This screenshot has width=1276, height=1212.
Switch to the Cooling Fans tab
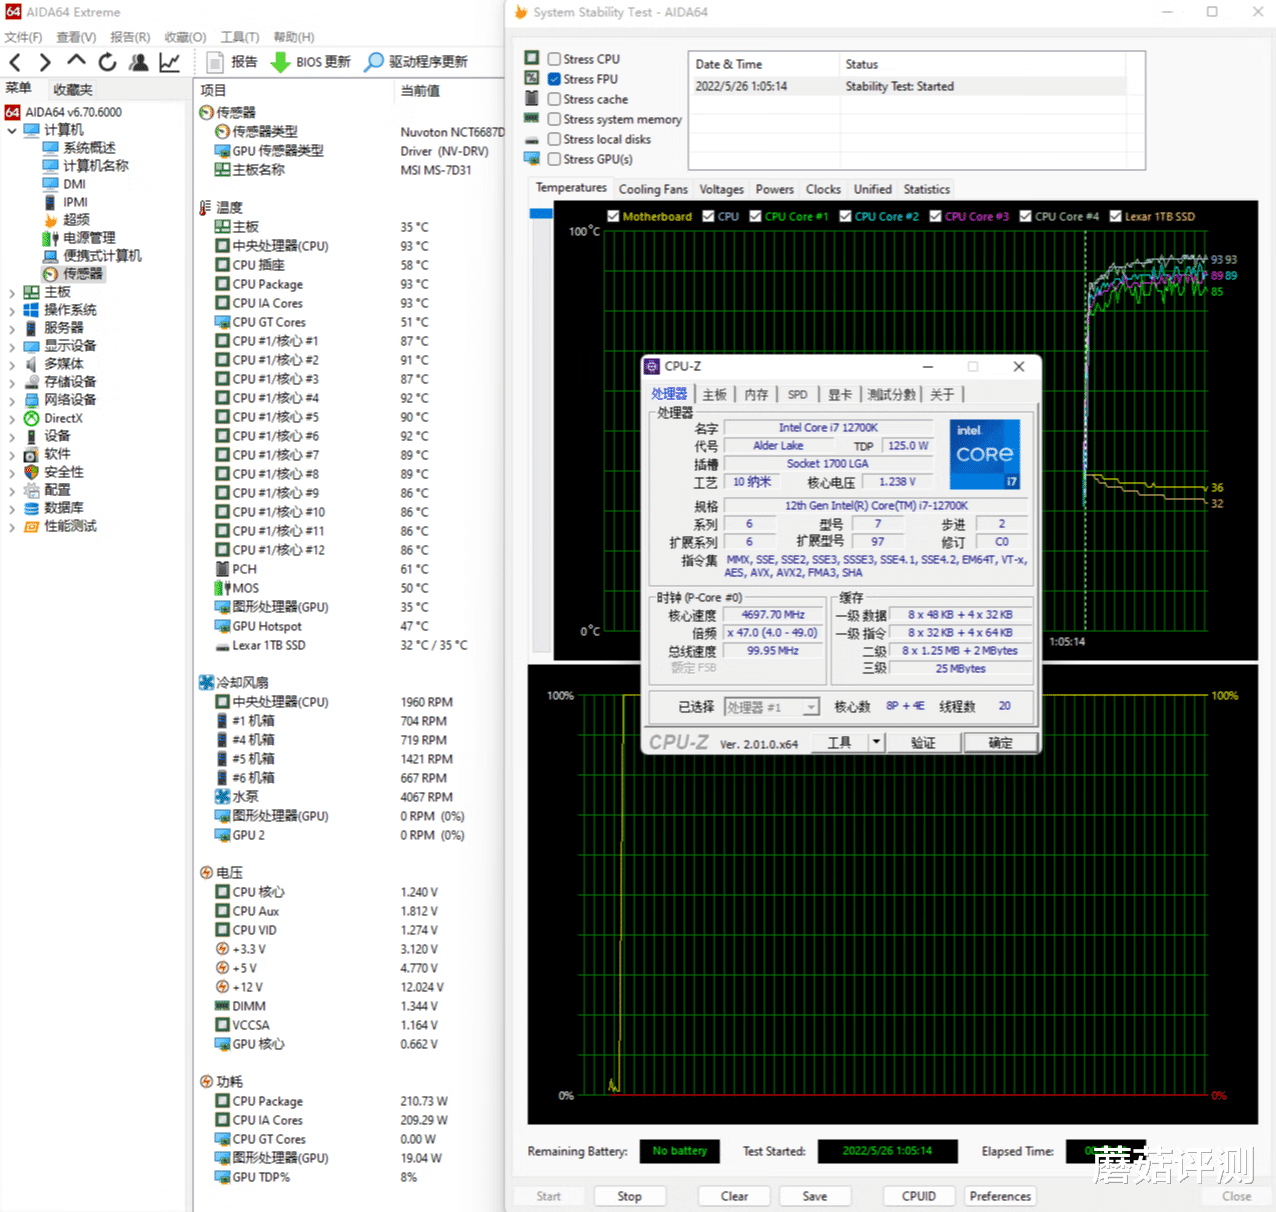click(653, 189)
